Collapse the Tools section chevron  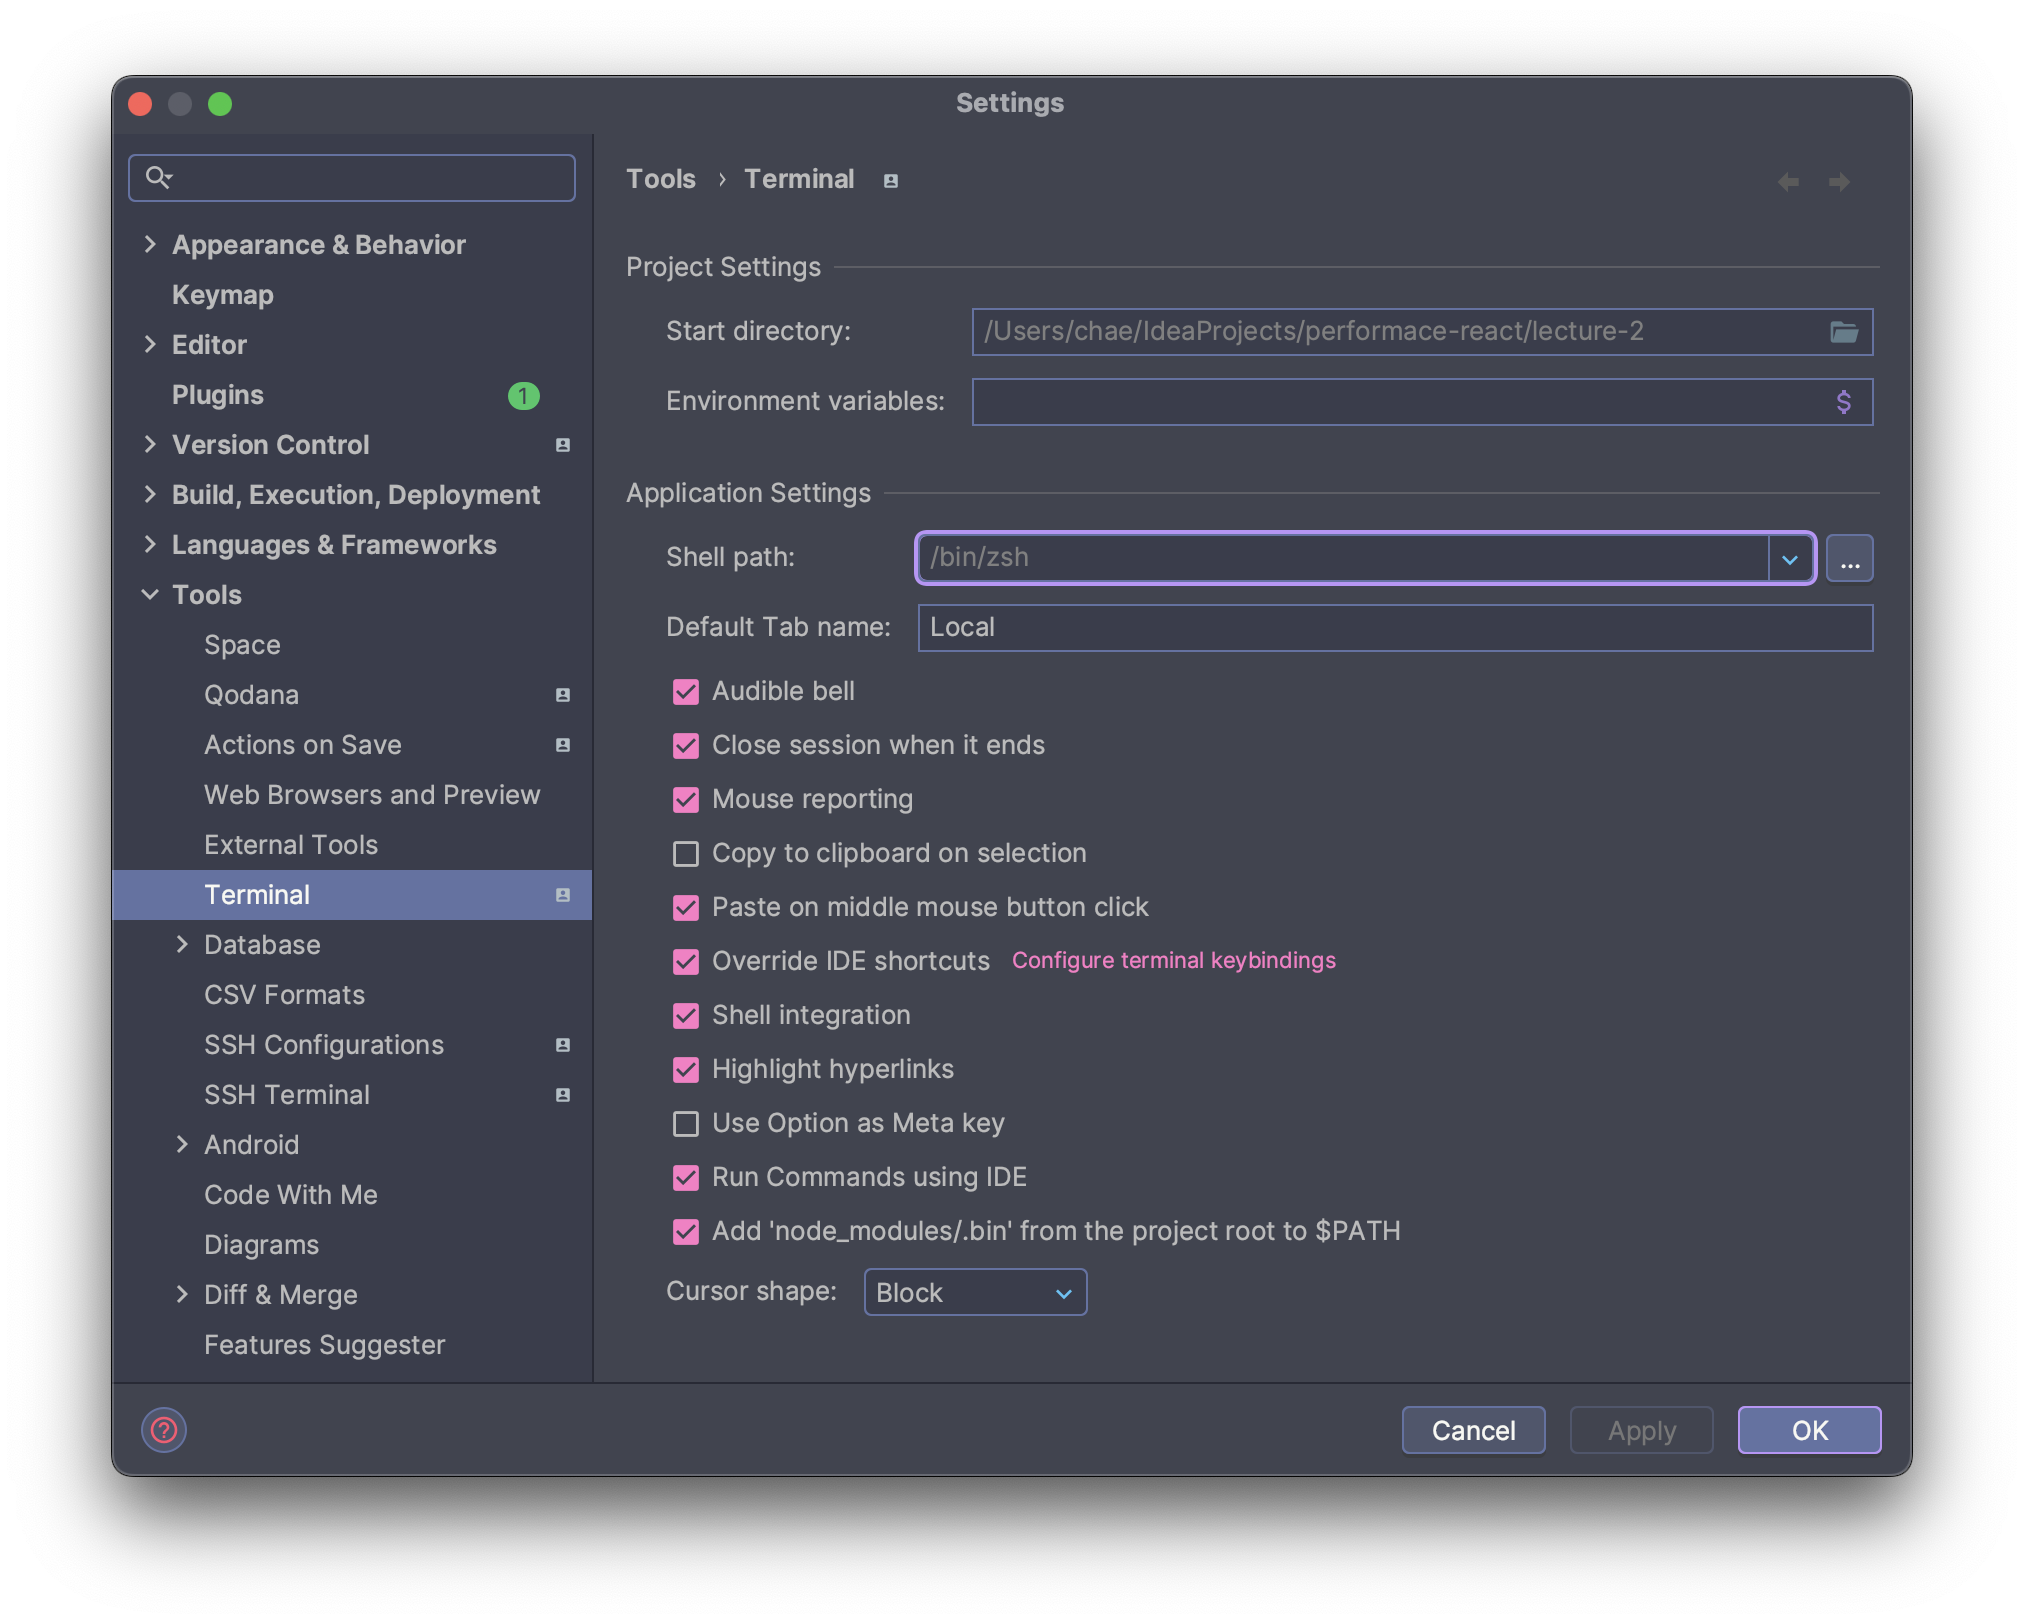pos(150,595)
